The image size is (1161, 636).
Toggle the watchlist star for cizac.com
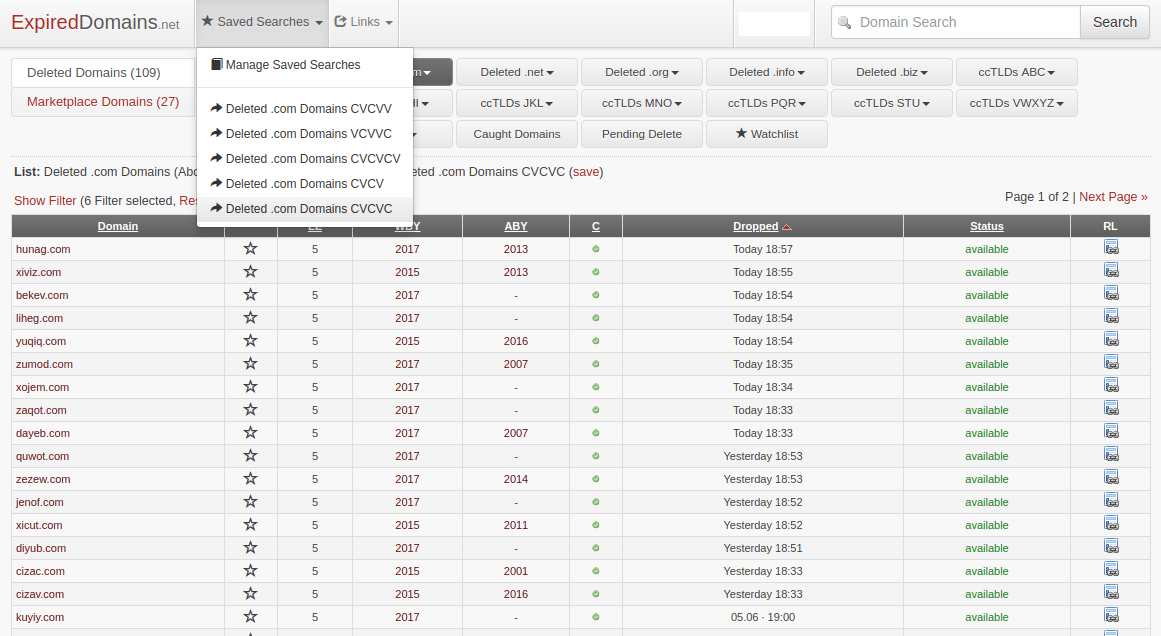pyautogui.click(x=250, y=570)
